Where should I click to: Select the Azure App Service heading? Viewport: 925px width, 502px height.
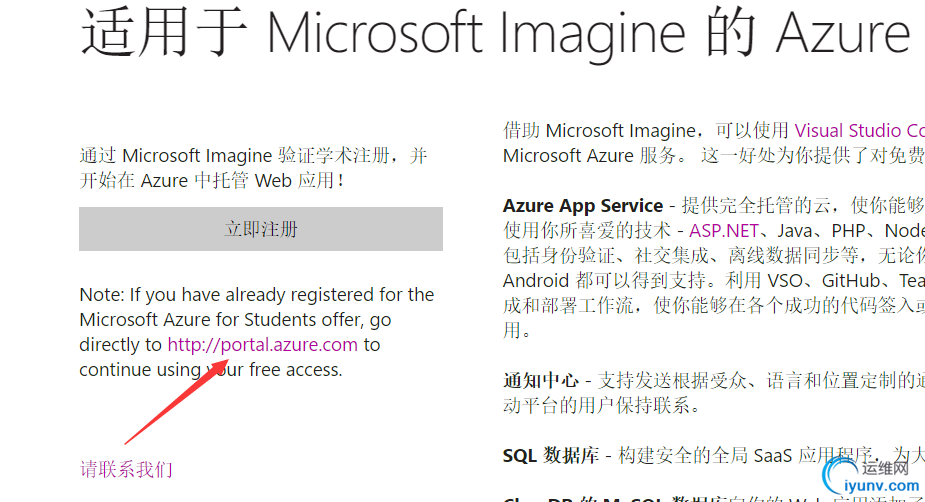click(x=583, y=205)
